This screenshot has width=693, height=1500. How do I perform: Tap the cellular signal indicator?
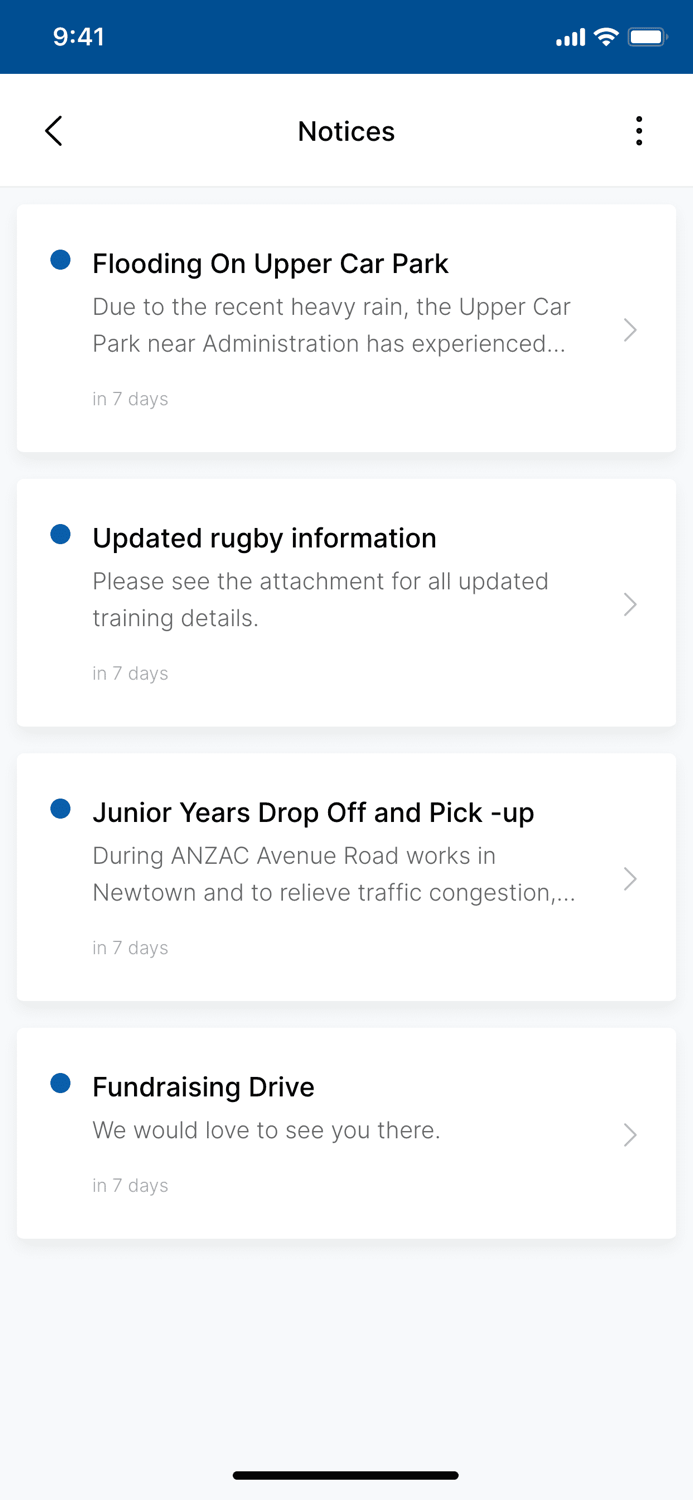(x=570, y=36)
